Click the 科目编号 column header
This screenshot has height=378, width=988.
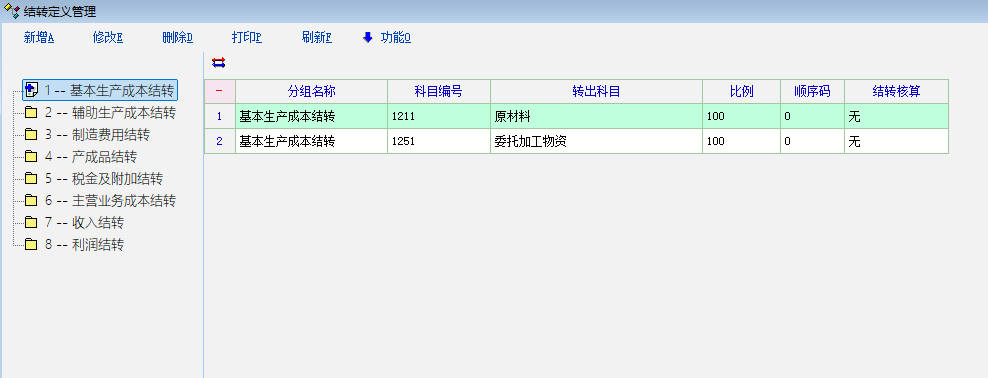click(439, 91)
